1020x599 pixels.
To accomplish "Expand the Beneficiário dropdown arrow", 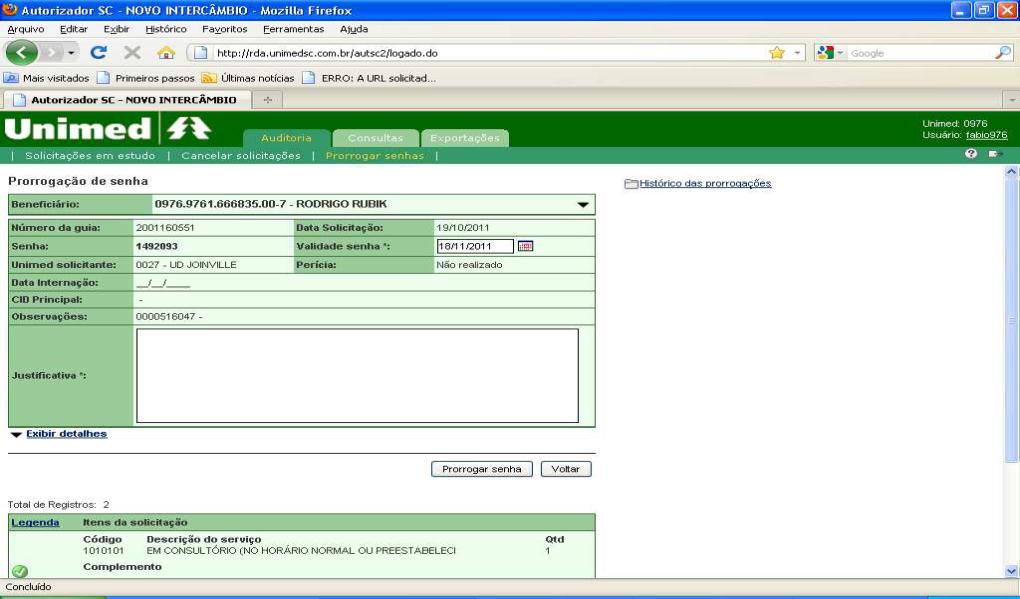I will (x=583, y=205).
